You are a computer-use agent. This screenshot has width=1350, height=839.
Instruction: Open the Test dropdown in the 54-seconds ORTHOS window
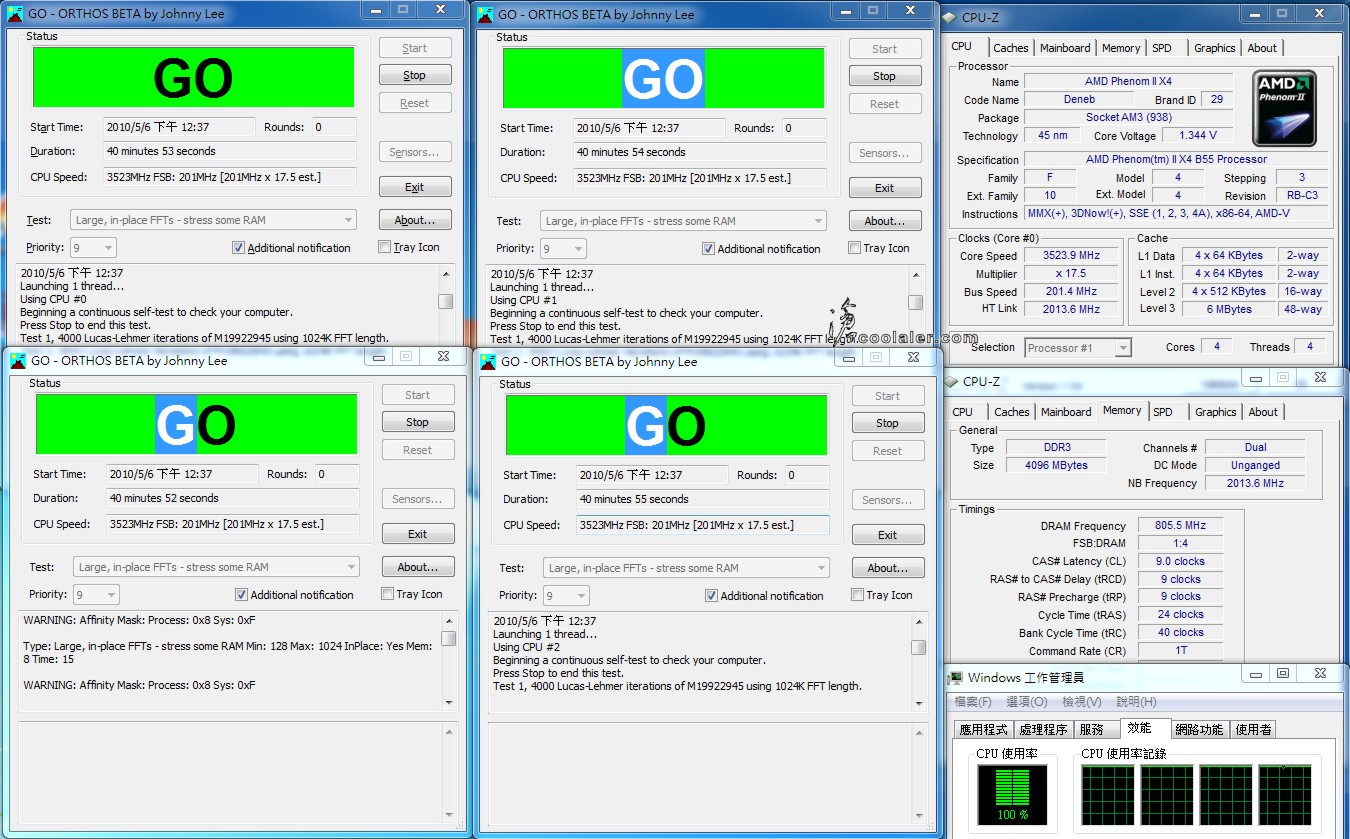pos(683,221)
